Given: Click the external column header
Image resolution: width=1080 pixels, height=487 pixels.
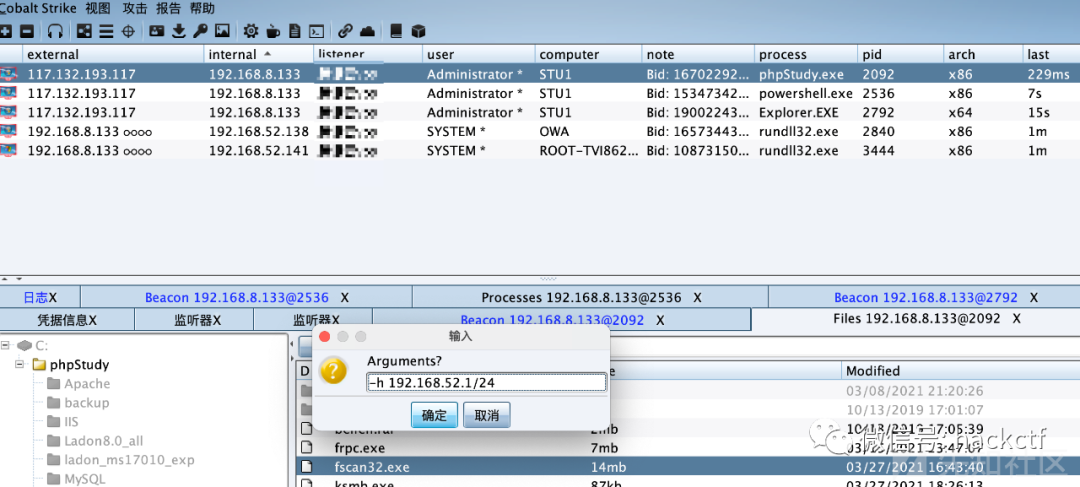Looking at the screenshot, I should pyautogui.click(x=114, y=54).
